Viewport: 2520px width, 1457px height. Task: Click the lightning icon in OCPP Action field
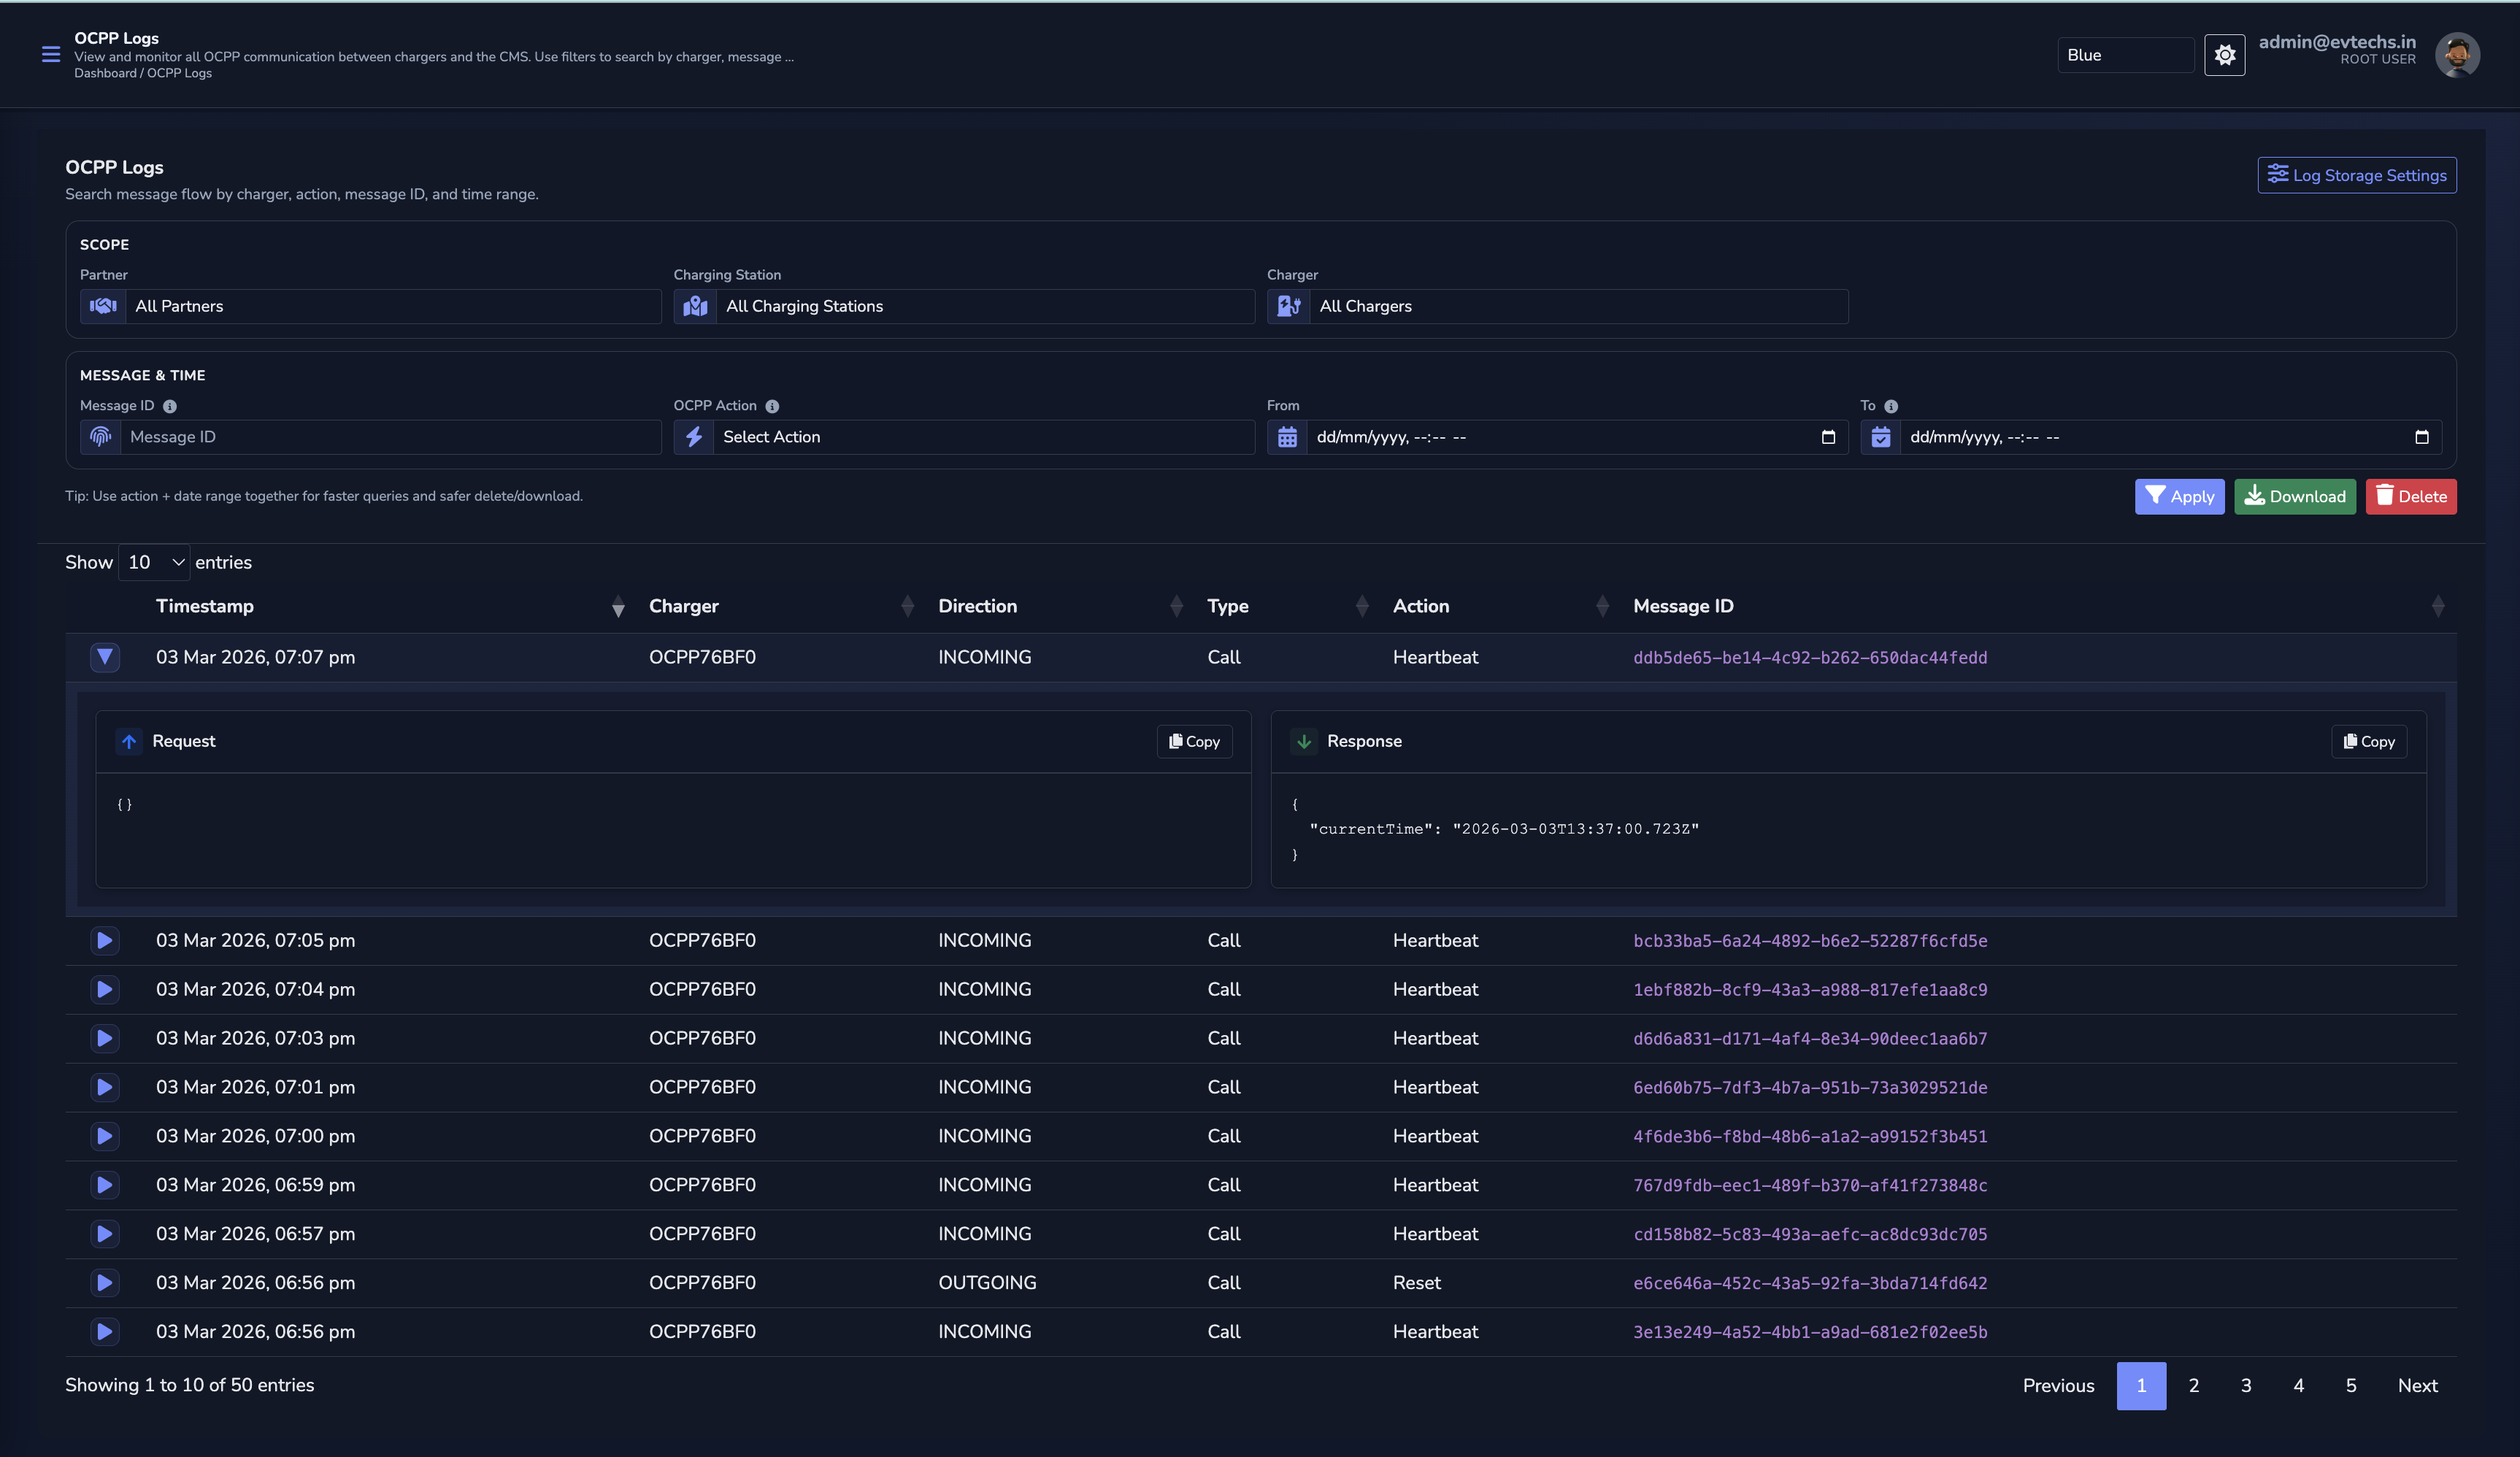pos(694,437)
